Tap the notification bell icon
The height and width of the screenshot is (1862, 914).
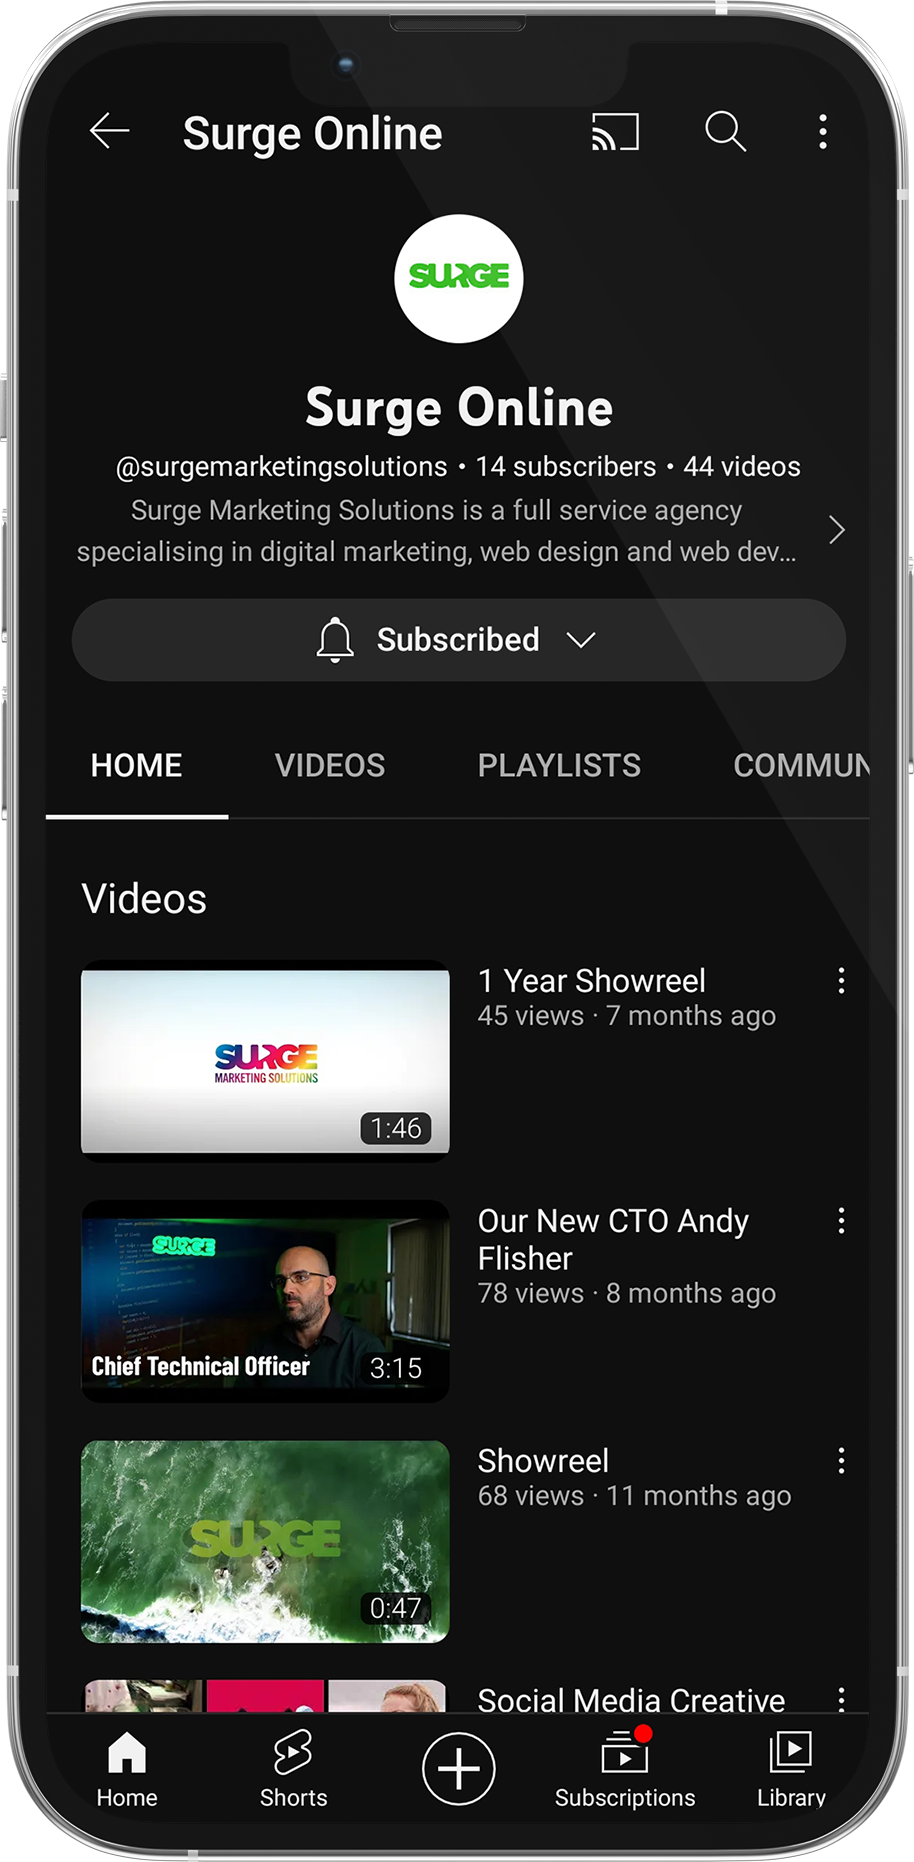335,640
